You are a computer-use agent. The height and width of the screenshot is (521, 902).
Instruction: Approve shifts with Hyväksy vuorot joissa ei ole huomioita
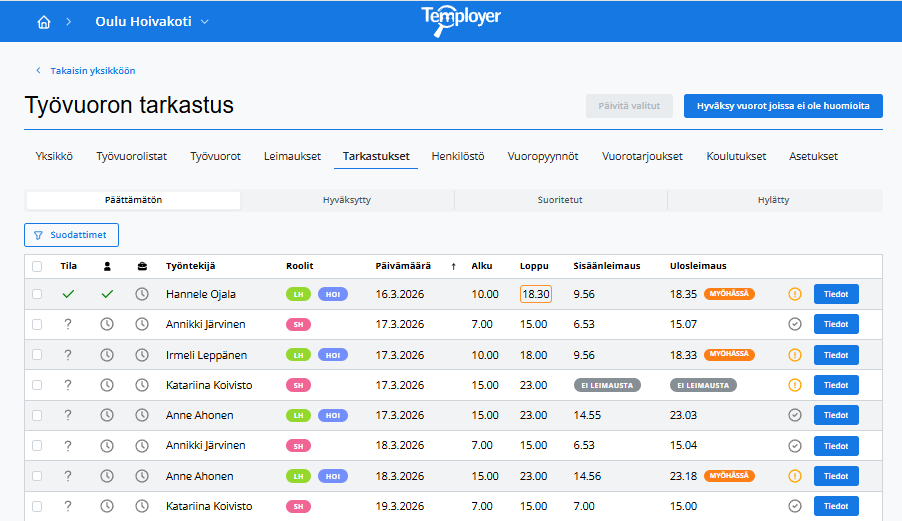pos(783,106)
